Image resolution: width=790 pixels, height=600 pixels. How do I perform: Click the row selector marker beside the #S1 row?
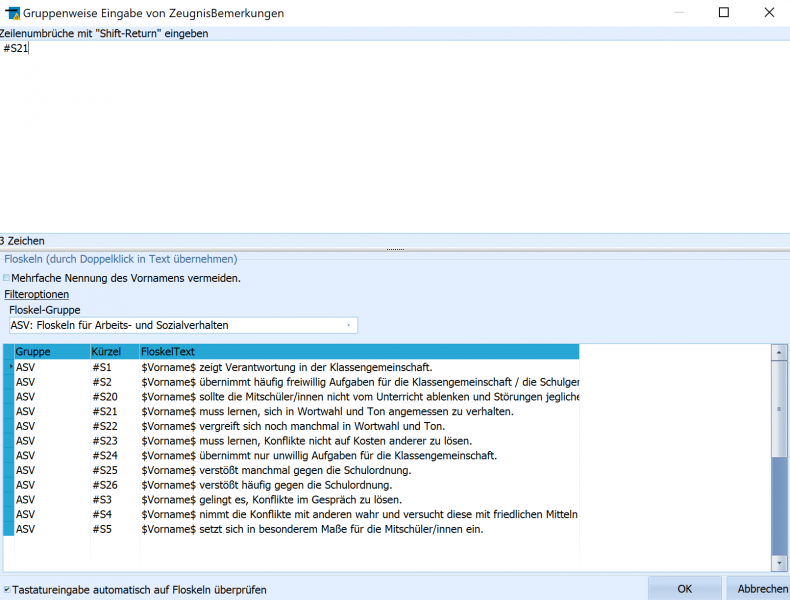[9, 367]
